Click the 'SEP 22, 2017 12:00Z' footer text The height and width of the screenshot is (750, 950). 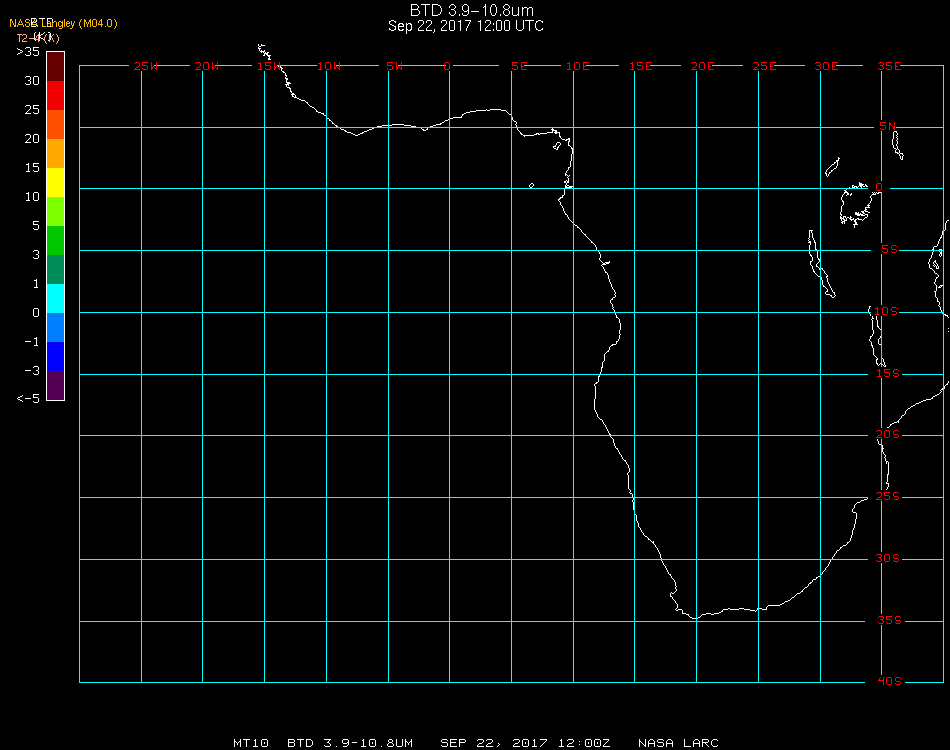coord(525,743)
